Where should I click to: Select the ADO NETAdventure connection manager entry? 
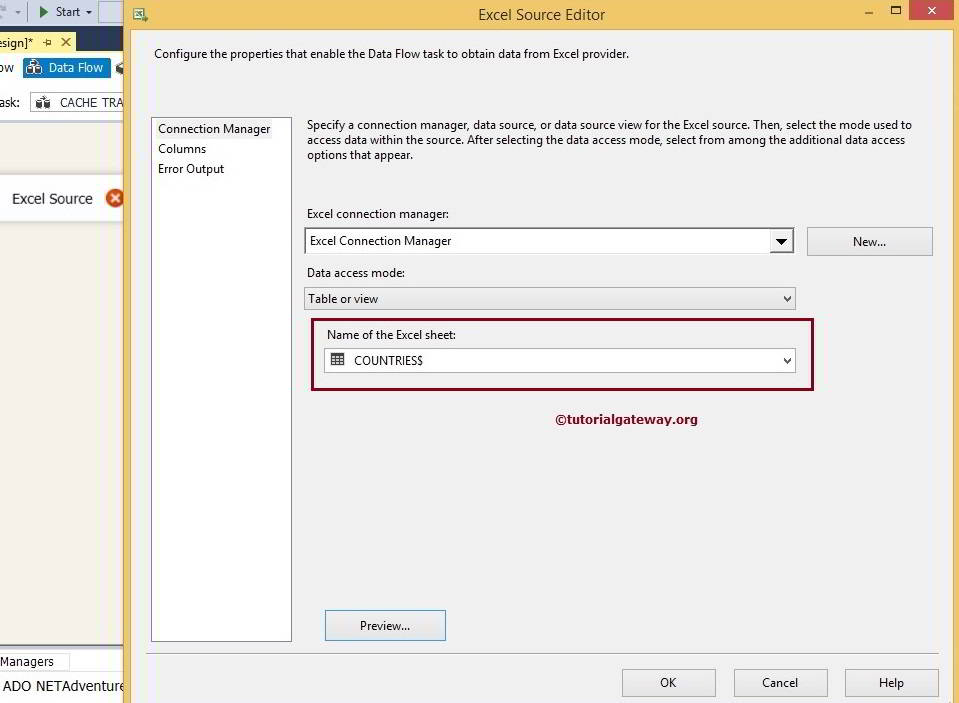click(60, 686)
